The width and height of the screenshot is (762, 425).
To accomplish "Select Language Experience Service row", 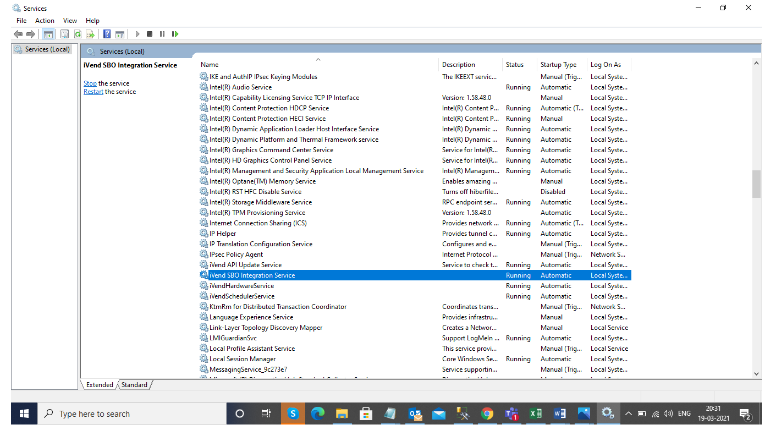I will (x=415, y=317).
